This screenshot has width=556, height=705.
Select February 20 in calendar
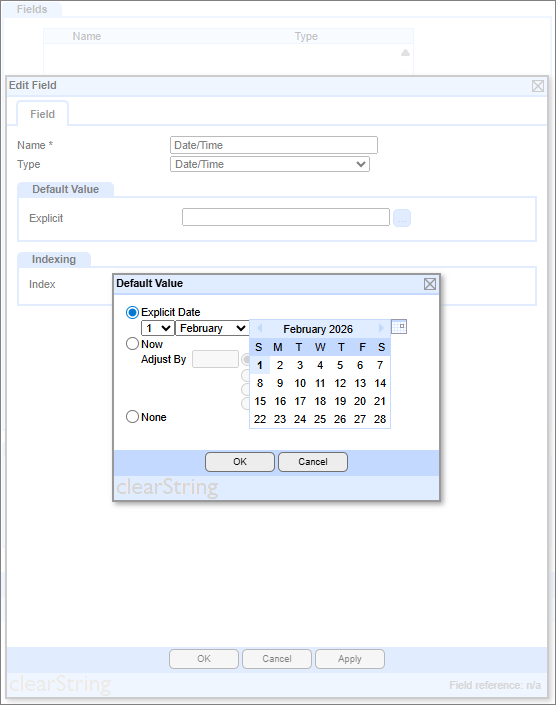click(x=360, y=401)
